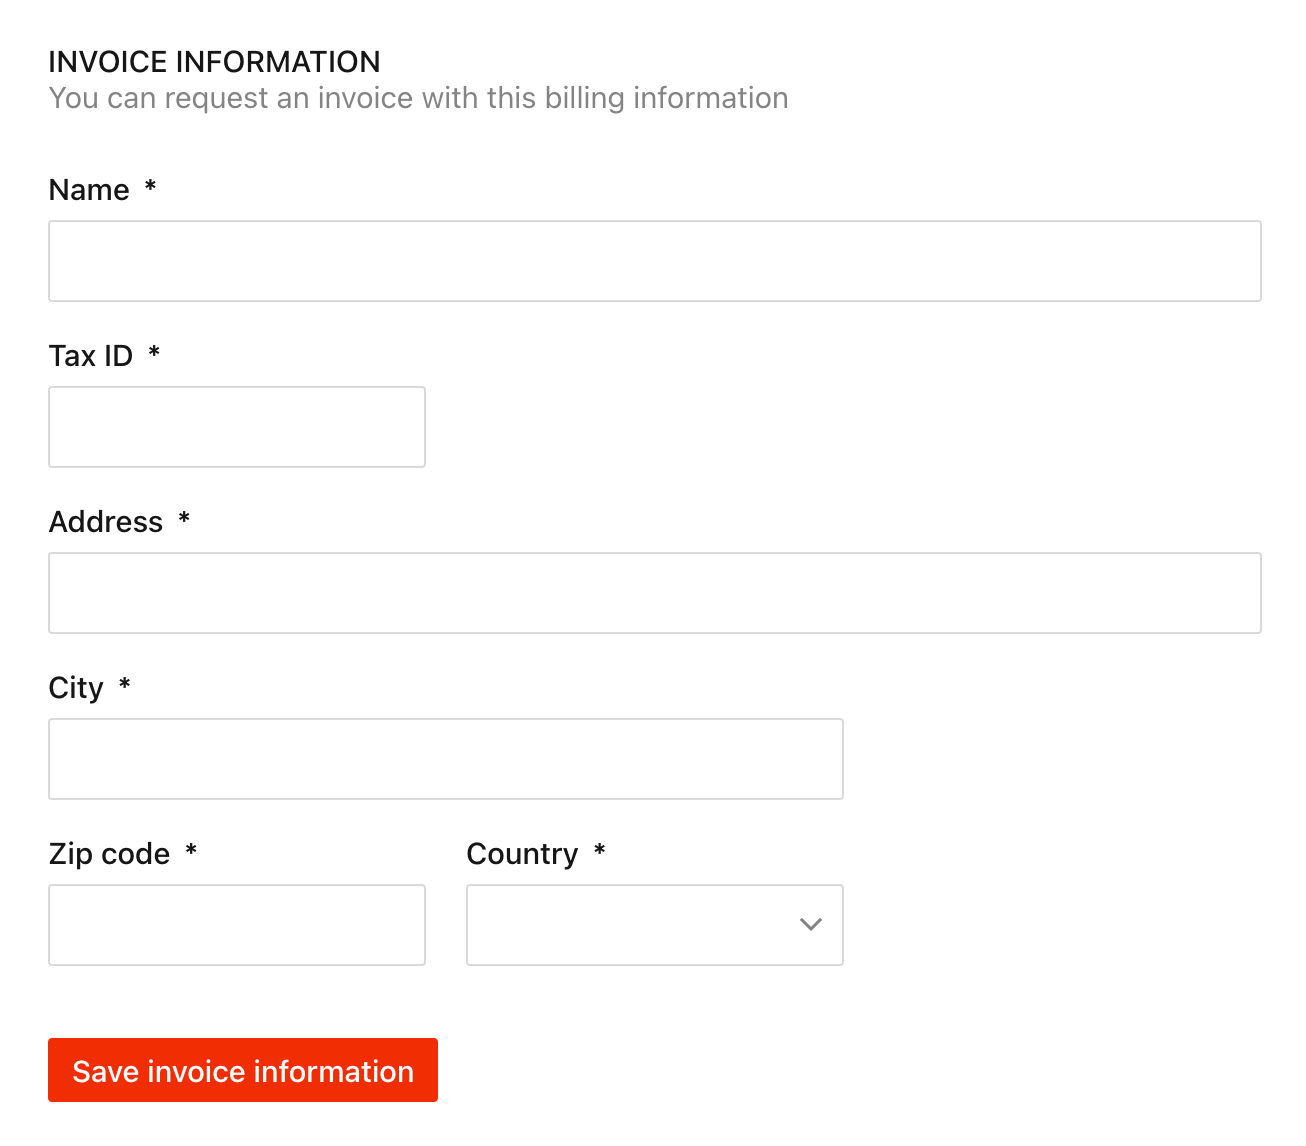Click into the City field
The width and height of the screenshot is (1306, 1146).
click(446, 759)
